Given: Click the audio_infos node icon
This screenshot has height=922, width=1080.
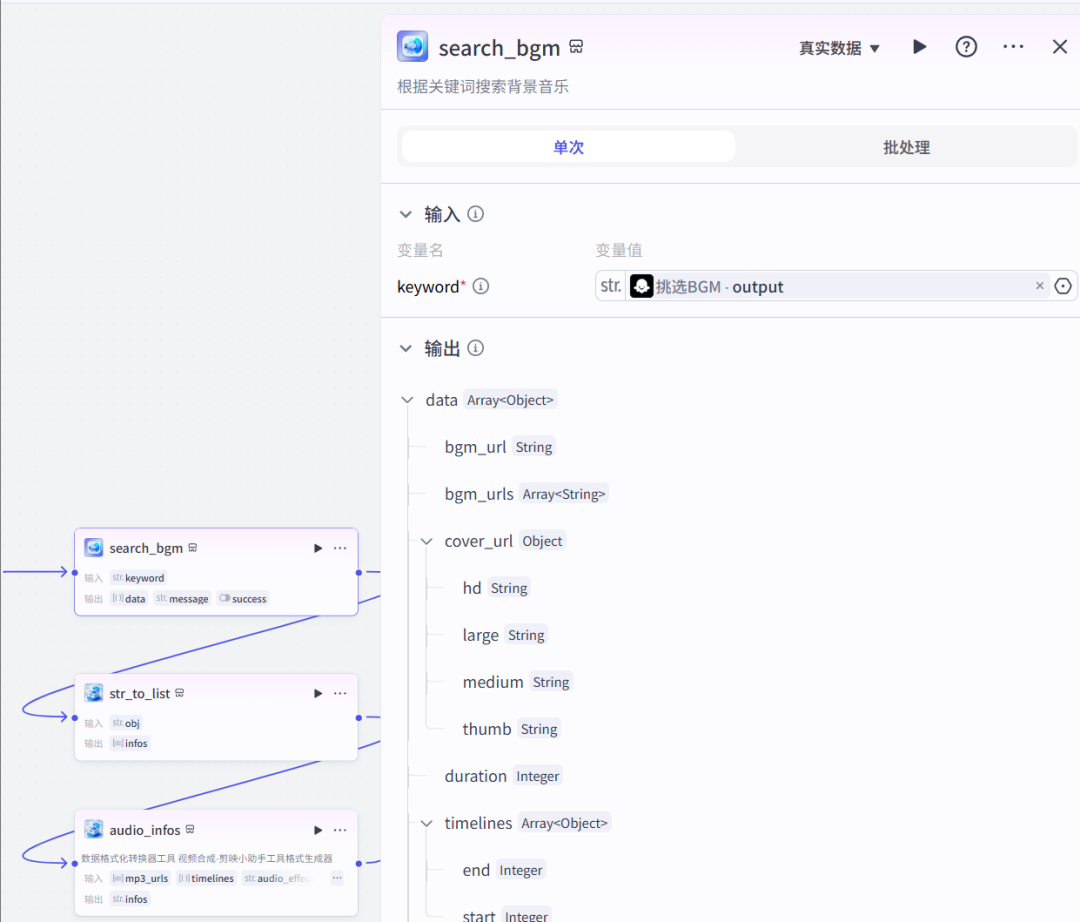Looking at the screenshot, I should click(94, 829).
